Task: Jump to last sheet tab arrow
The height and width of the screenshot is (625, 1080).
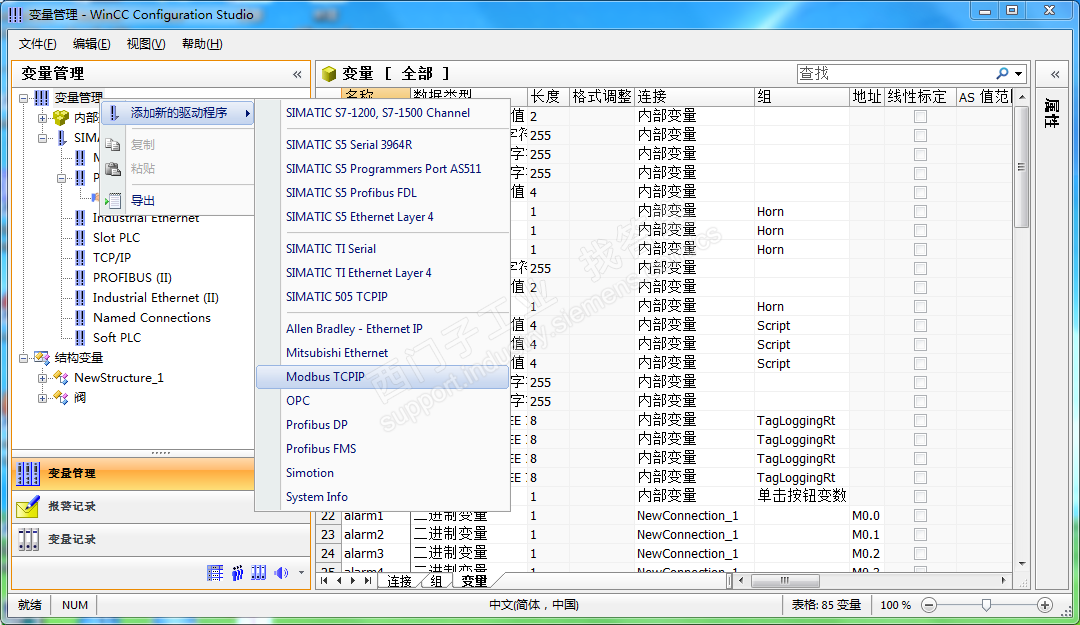Action: click(x=368, y=581)
